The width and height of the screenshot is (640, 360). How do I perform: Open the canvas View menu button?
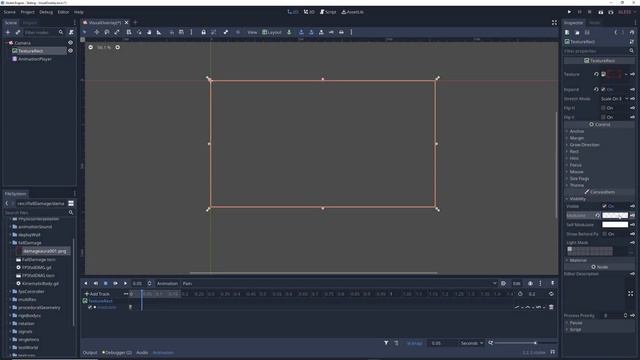[x=252, y=32]
